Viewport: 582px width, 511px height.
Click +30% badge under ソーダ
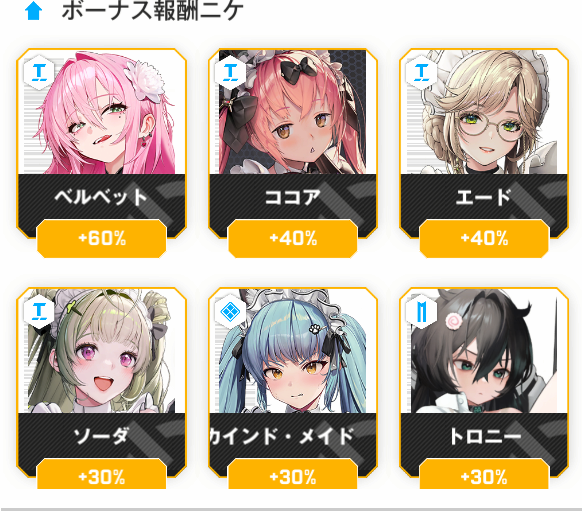102,475
